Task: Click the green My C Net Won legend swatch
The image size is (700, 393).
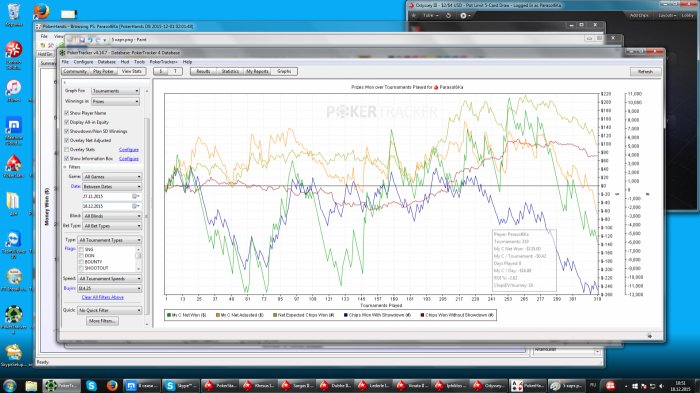Action: point(169,315)
